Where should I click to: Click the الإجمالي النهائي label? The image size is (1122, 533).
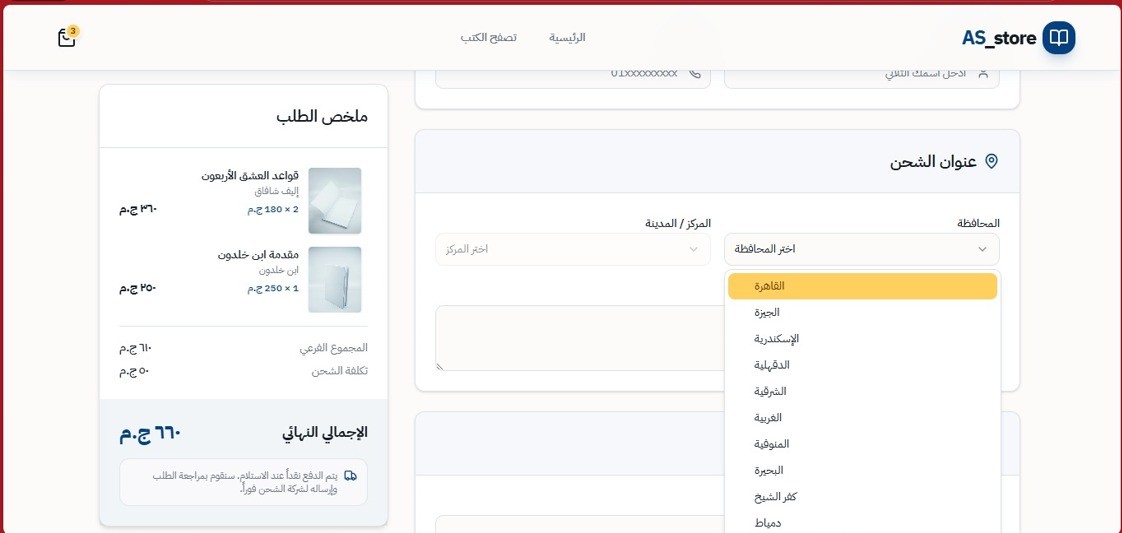(325, 433)
